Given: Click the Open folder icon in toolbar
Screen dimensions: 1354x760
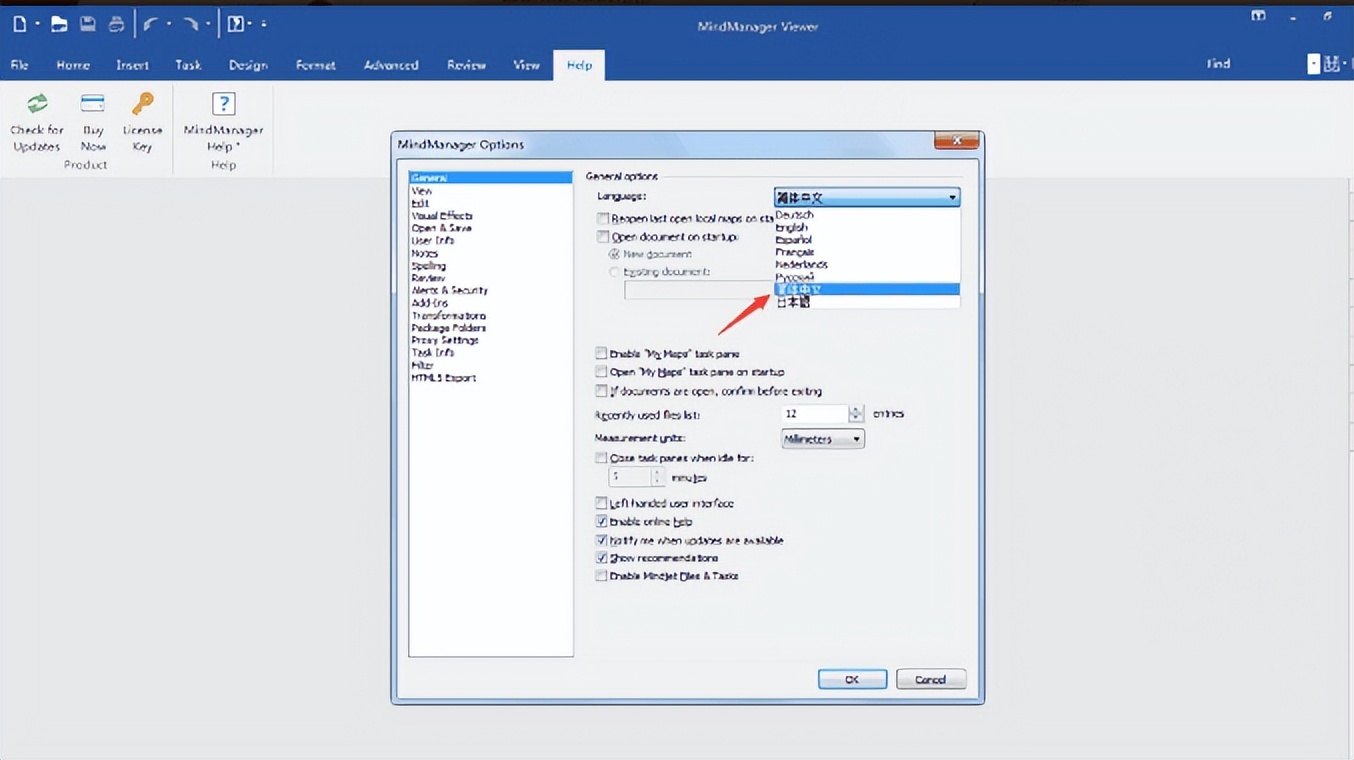Looking at the screenshot, I should [x=59, y=24].
